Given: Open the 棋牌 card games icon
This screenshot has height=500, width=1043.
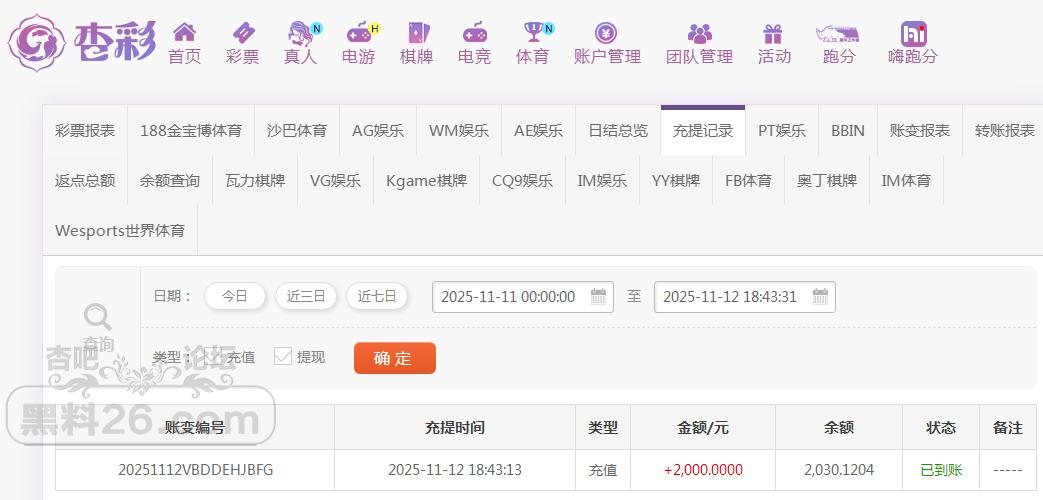Looking at the screenshot, I should pyautogui.click(x=416, y=33).
